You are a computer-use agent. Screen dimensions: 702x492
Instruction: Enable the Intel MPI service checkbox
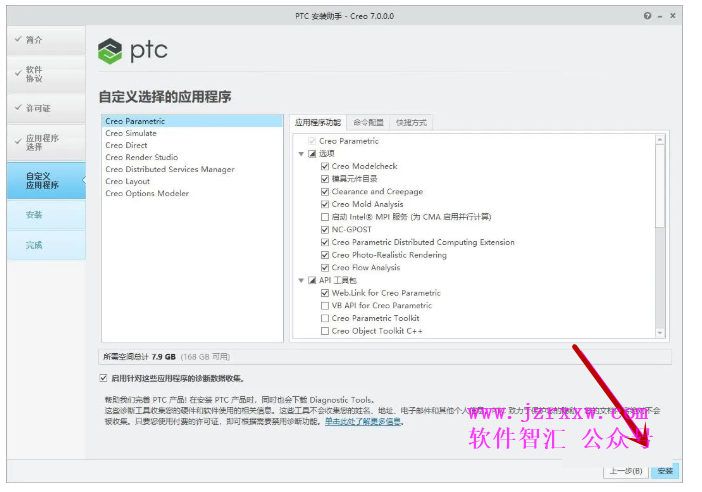click(325, 217)
